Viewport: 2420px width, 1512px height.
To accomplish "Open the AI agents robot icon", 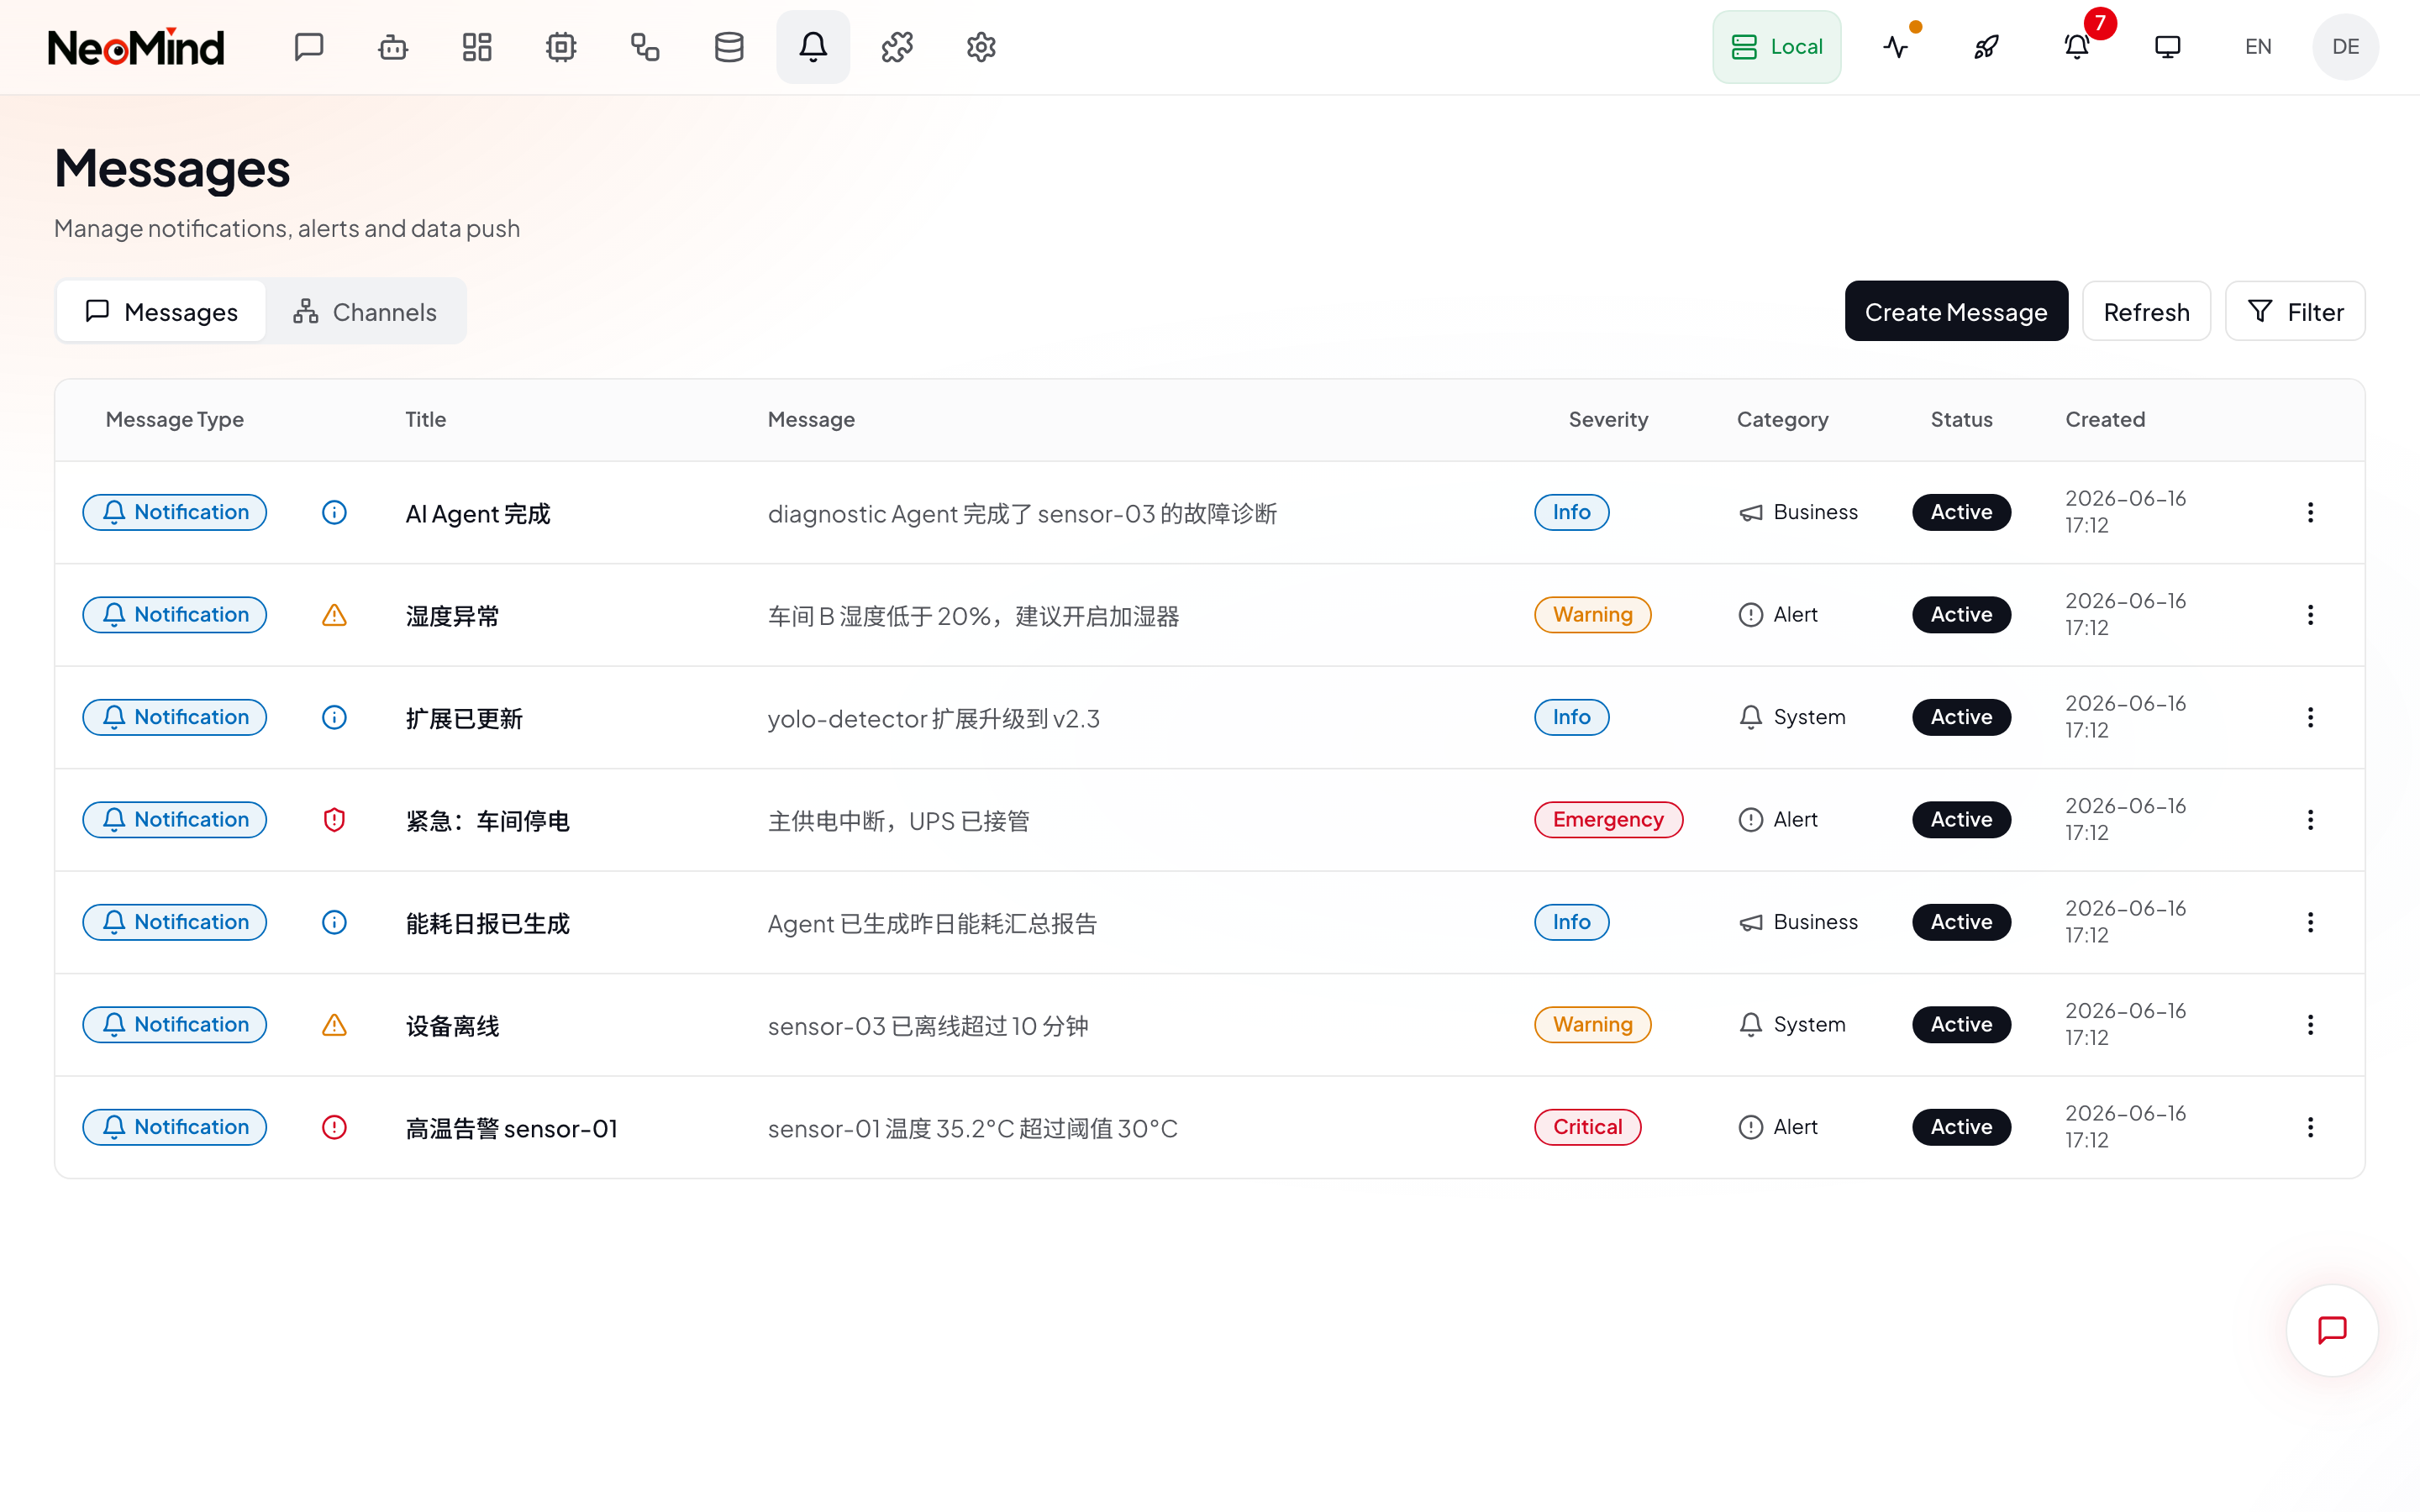I will coord(393,47).
